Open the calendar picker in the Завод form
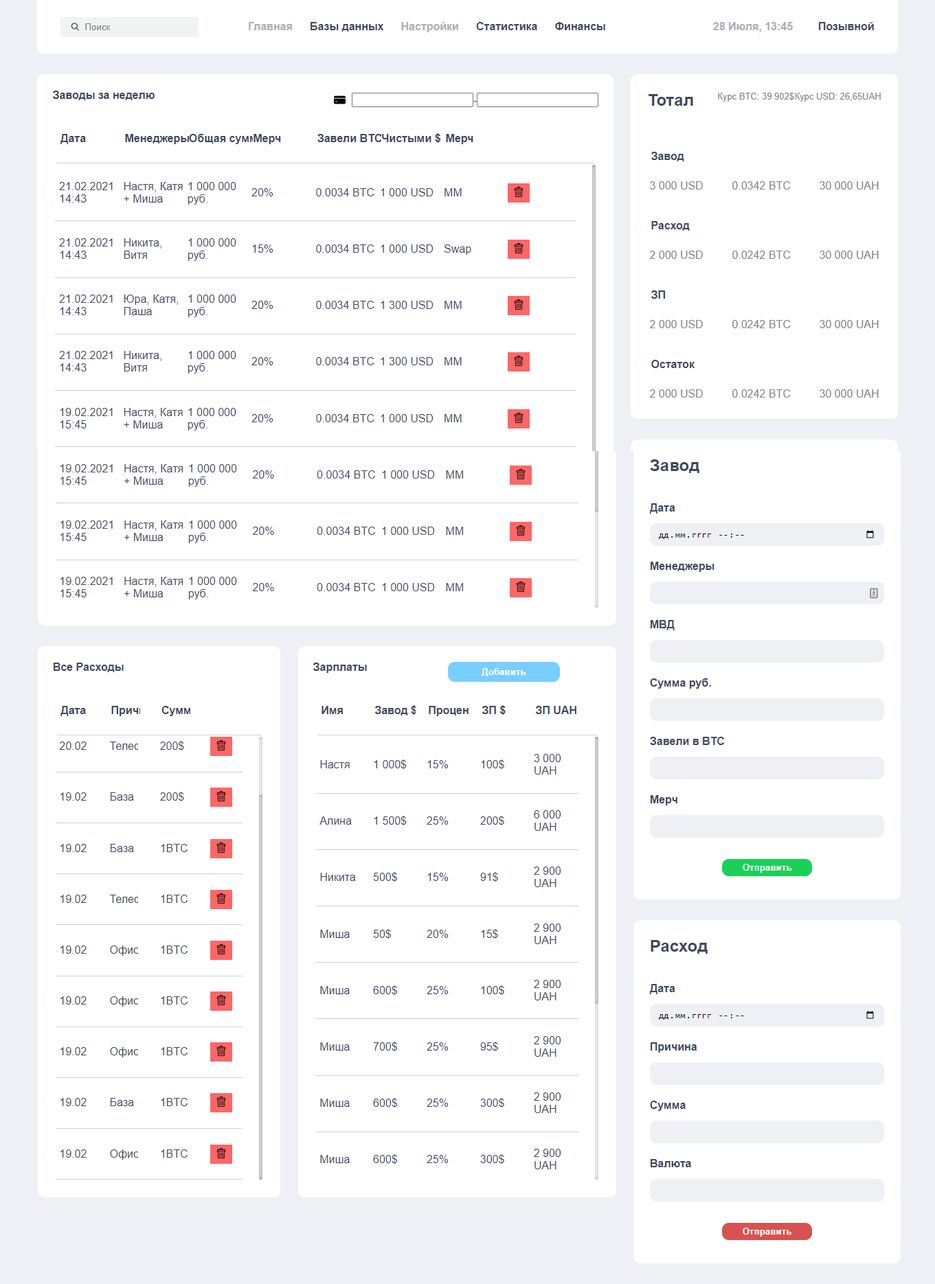This screenshot has height=1284, width=935. (x=869, y=535)
